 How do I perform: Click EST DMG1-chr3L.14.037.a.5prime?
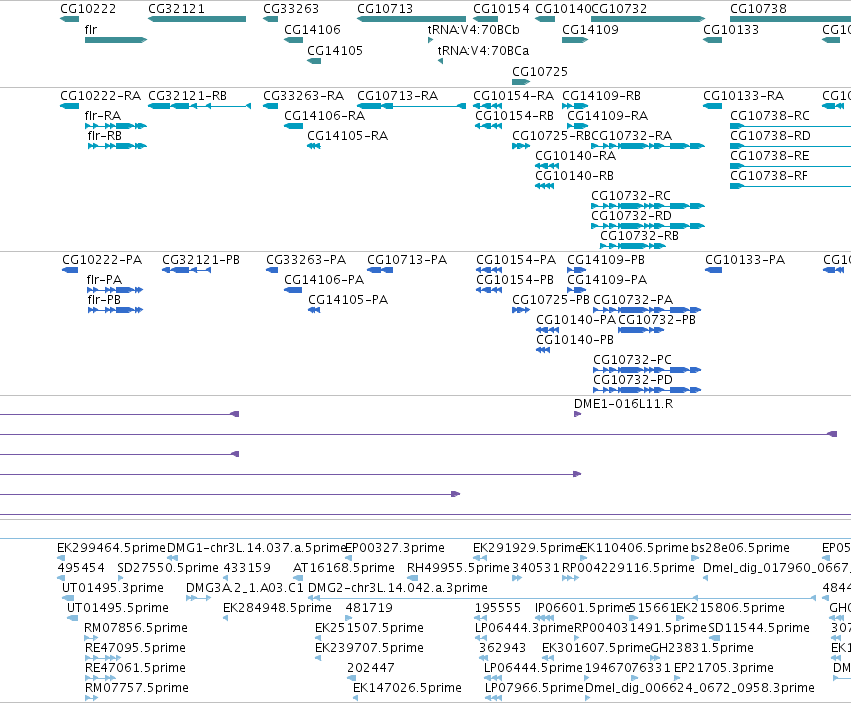[257, 548]
